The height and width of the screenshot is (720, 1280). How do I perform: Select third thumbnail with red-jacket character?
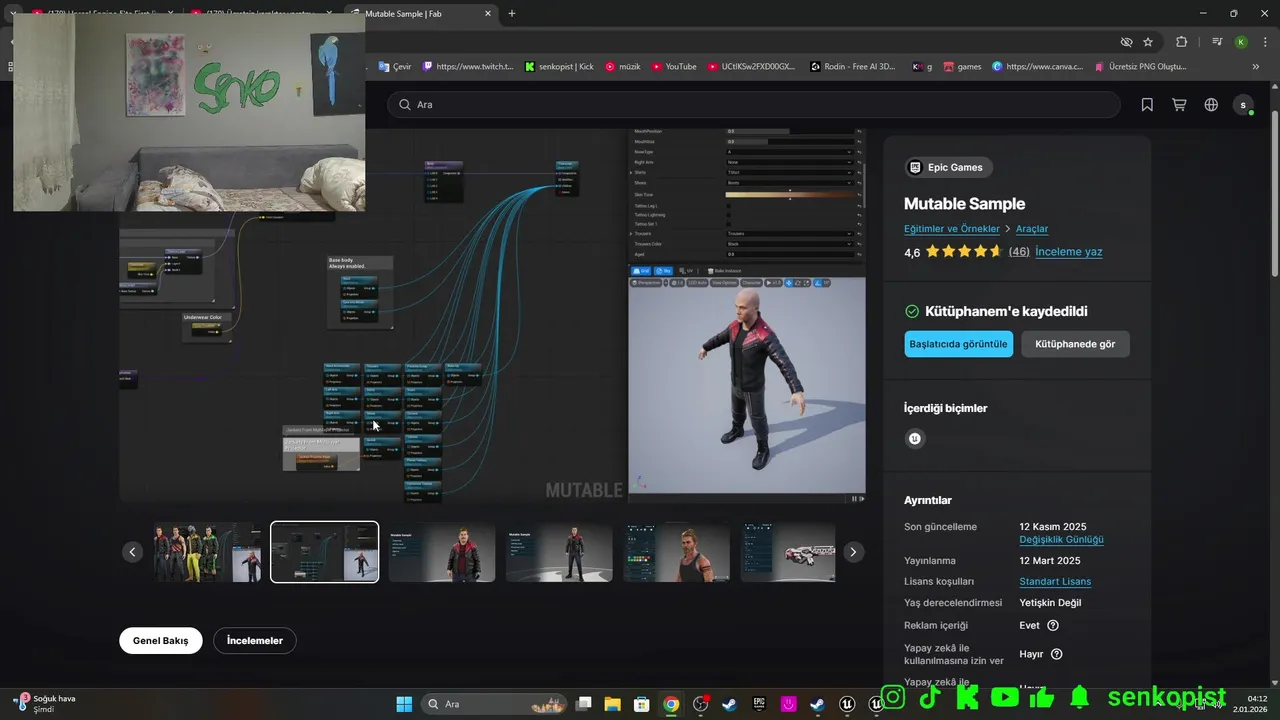(442, 552)
